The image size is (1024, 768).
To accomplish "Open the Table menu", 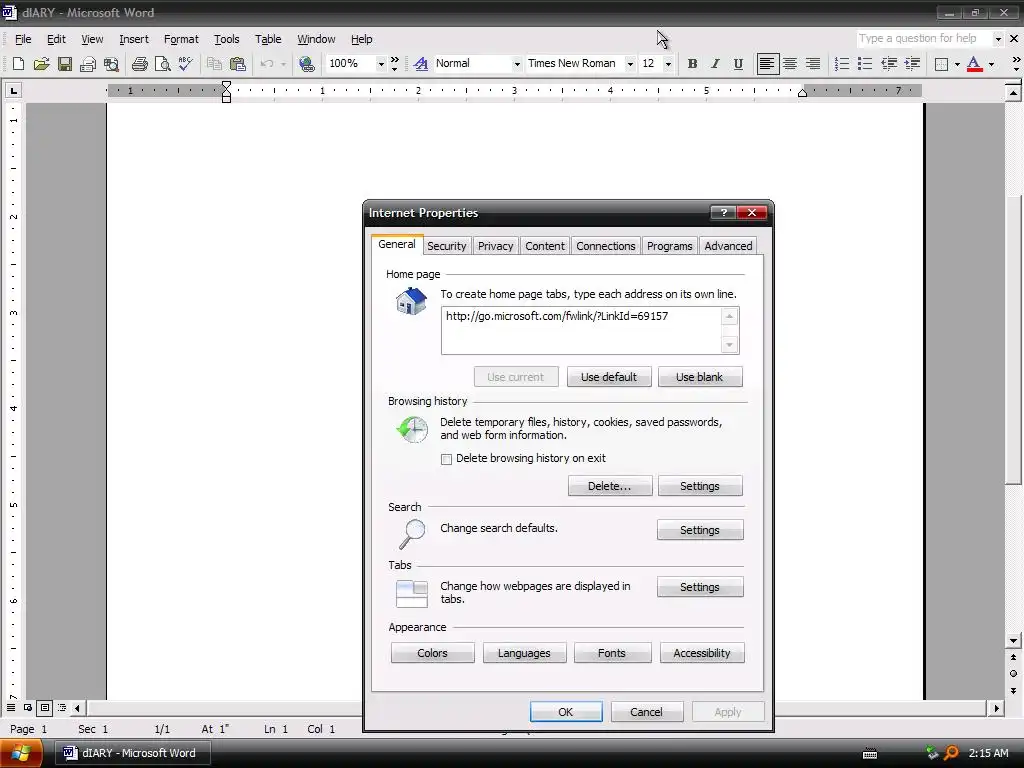I will [268, 39].
